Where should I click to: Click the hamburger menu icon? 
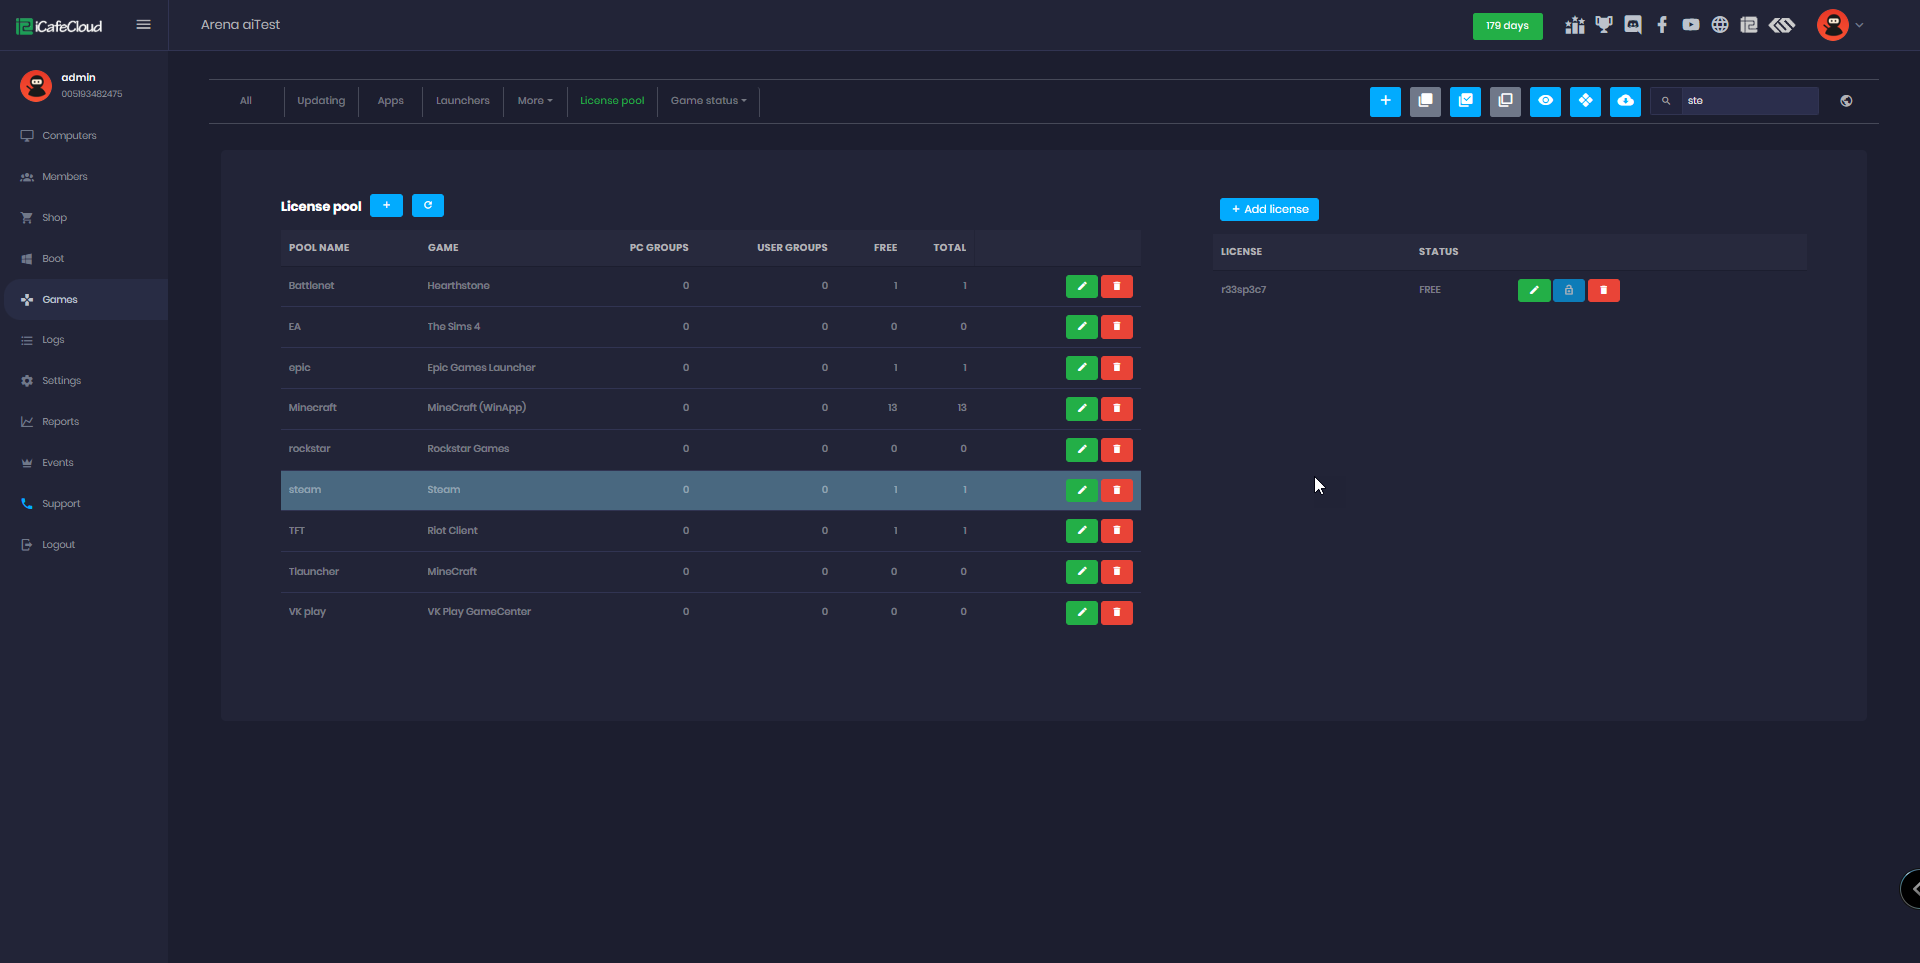(144, 25)
